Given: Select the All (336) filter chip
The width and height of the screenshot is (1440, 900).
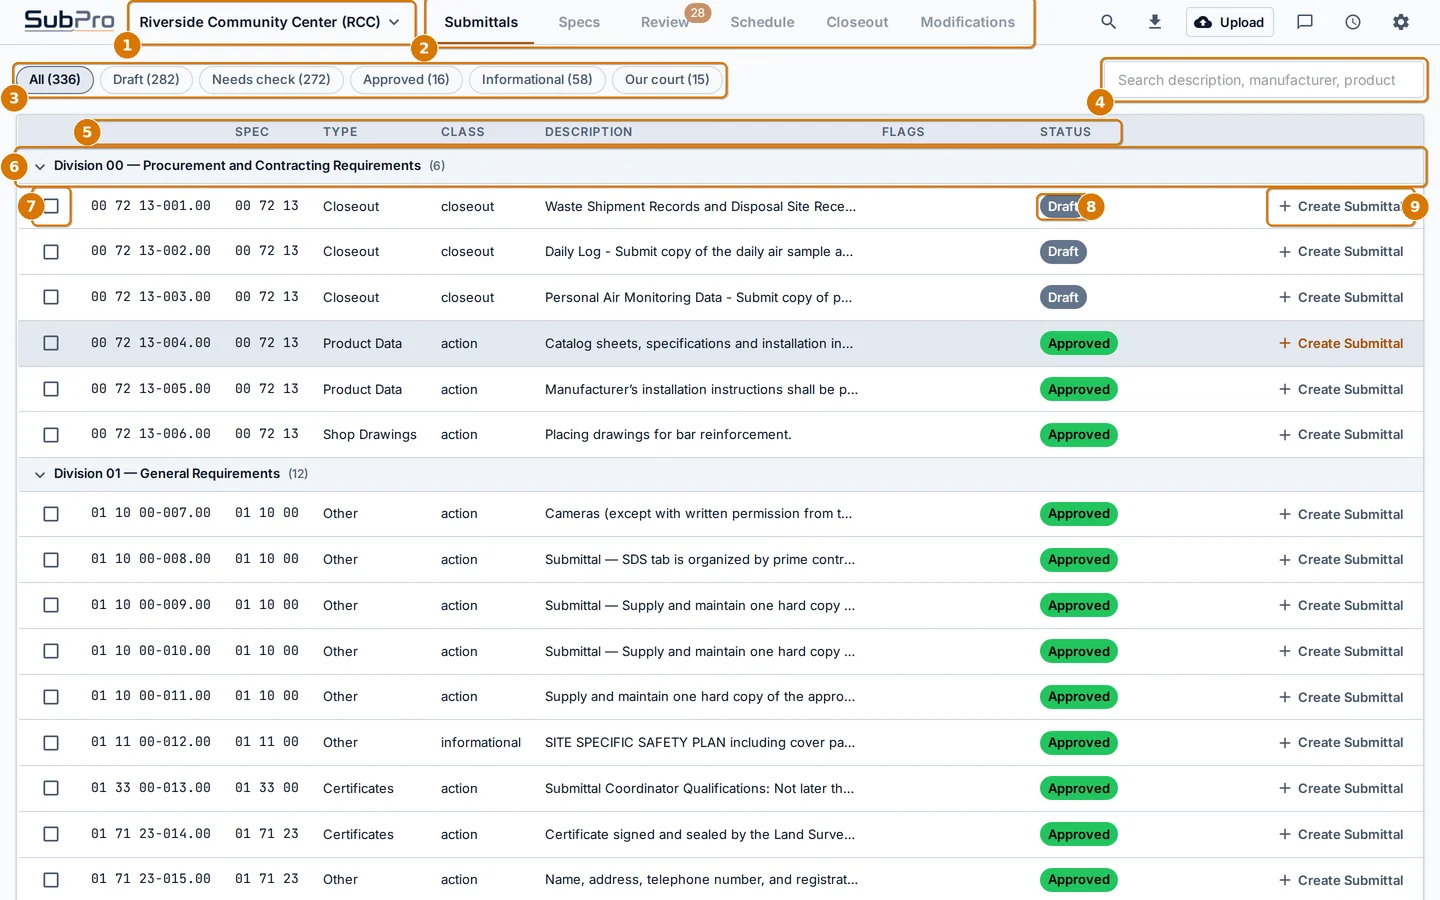Looking at the screenshot, I should [x=55, y=80].
